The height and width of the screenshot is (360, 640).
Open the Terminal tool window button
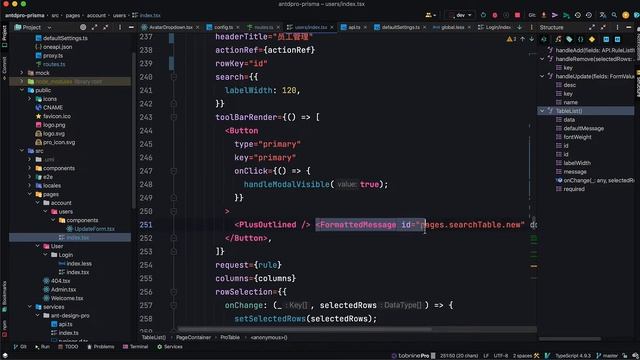pos(136,347)
